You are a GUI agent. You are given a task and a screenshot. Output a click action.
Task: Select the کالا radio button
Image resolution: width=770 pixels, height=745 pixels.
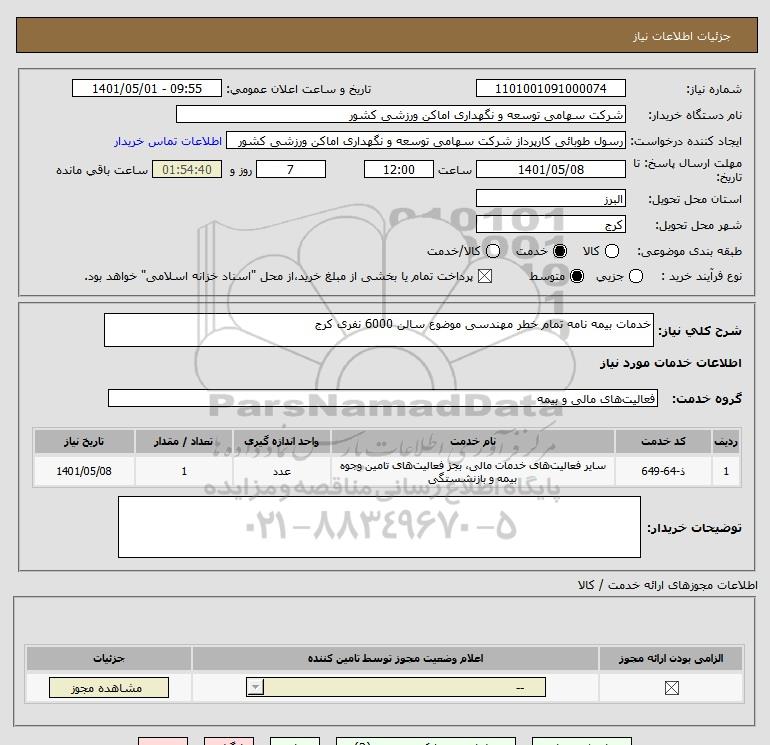pyautogui.click(x=611, y=251)
